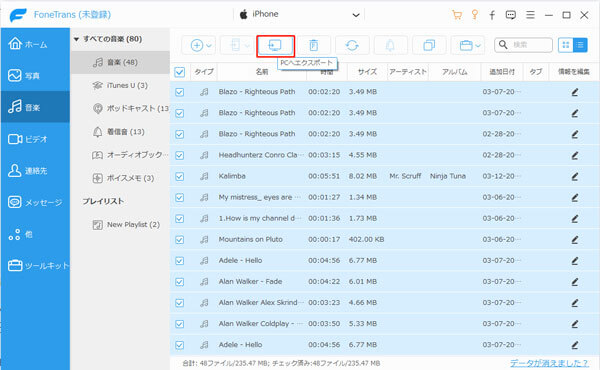Uncheck Alan Walker Coldplay checkbox

tap(179, 324)
